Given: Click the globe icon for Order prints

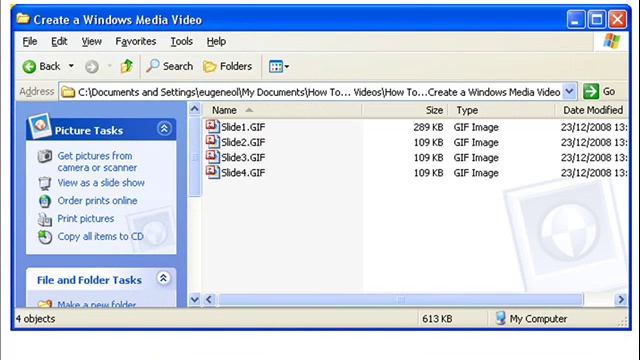Looking at the screenshot, I should [45, 201].
